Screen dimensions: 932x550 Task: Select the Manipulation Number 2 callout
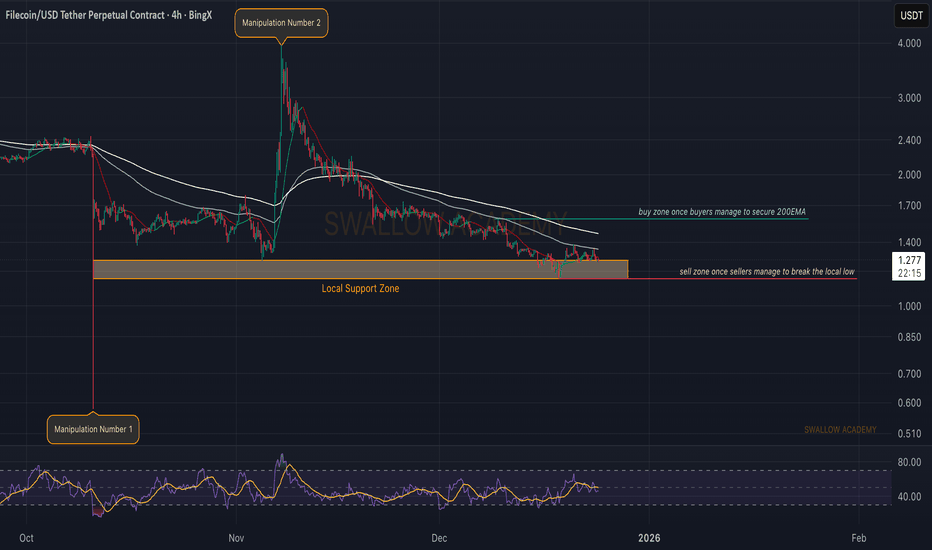[x=281, y=22]
